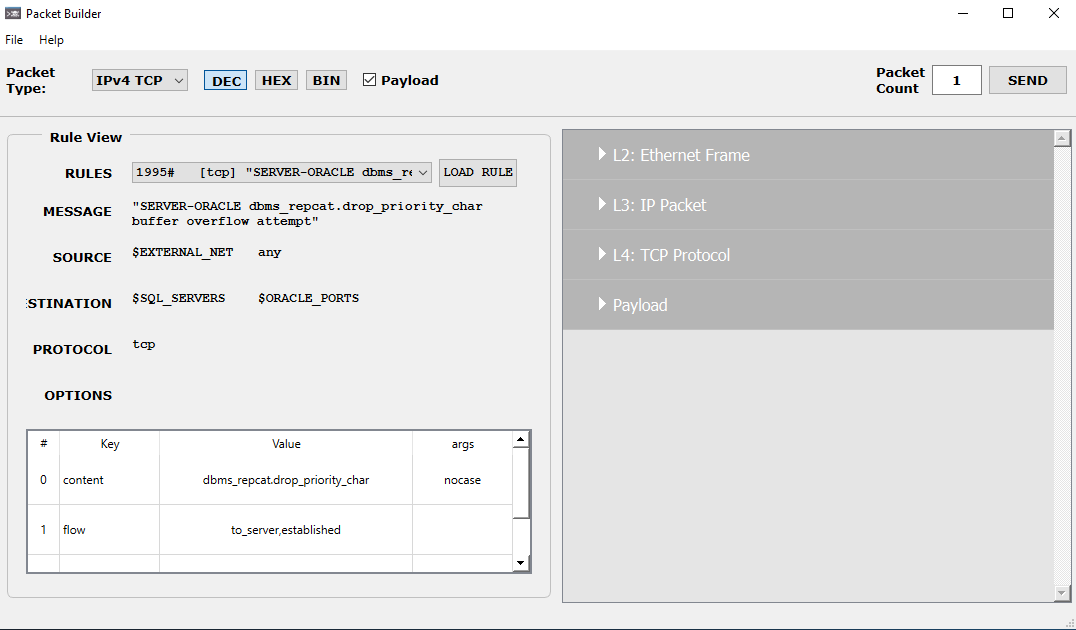Click the '$EXTERNAL_NET' source text

(183, 253)
